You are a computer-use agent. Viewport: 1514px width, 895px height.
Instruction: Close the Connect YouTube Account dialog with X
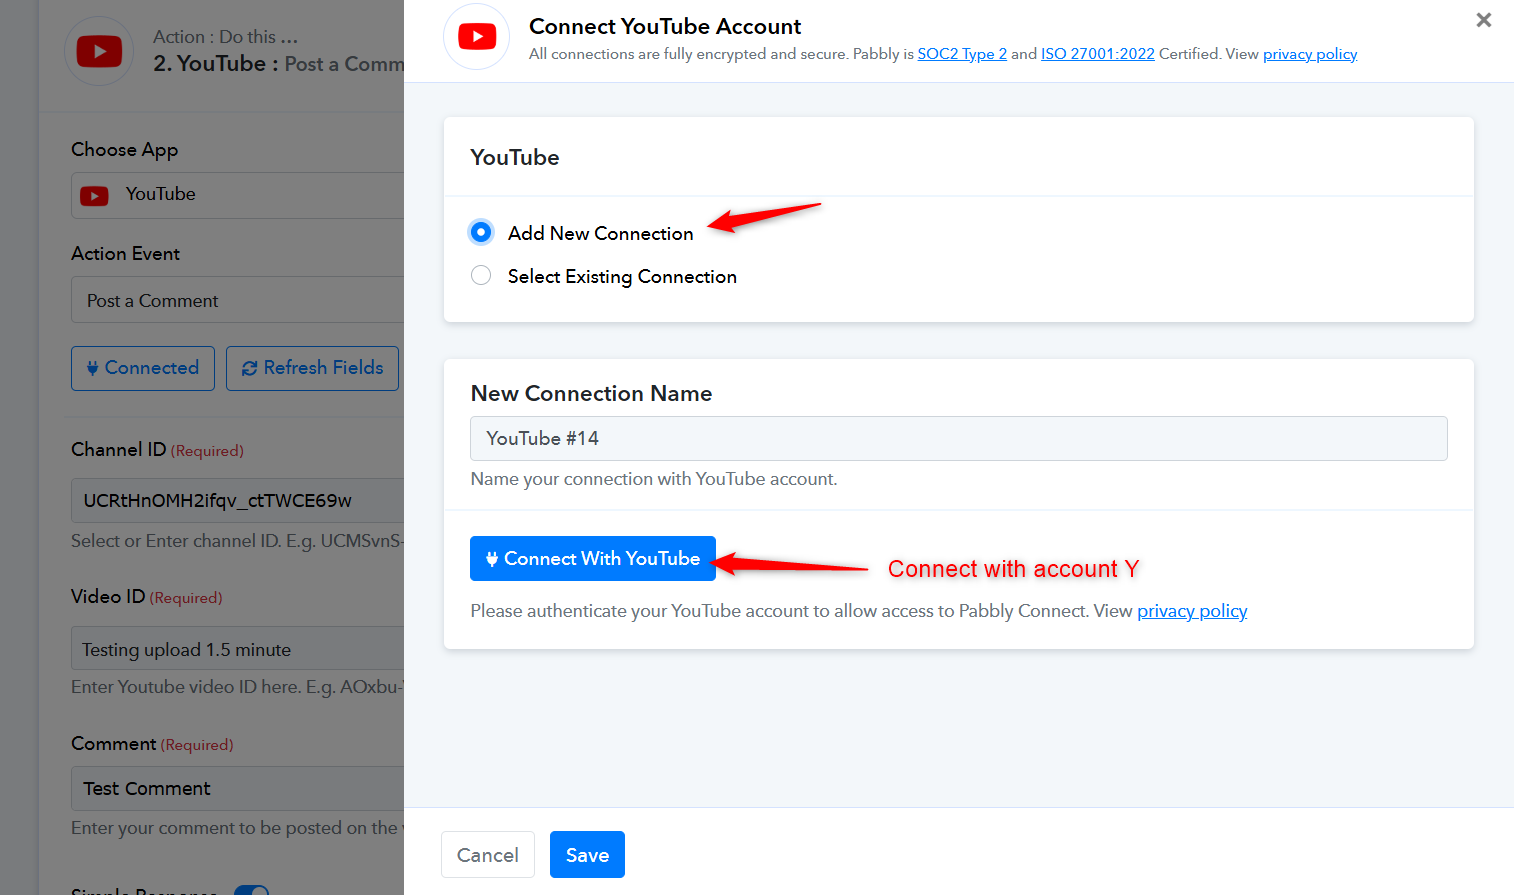tap(1483, 20)
